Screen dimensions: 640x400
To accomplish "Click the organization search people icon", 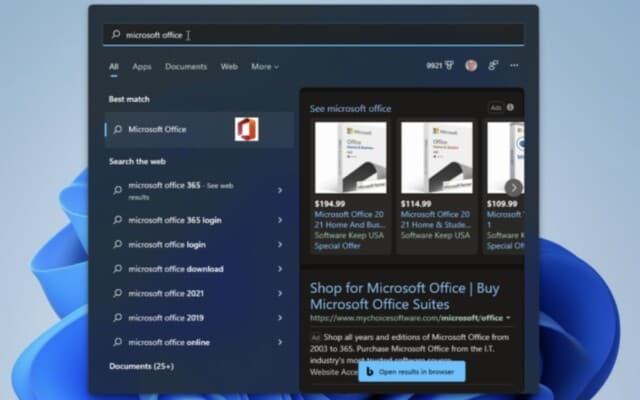I will 493,65.
